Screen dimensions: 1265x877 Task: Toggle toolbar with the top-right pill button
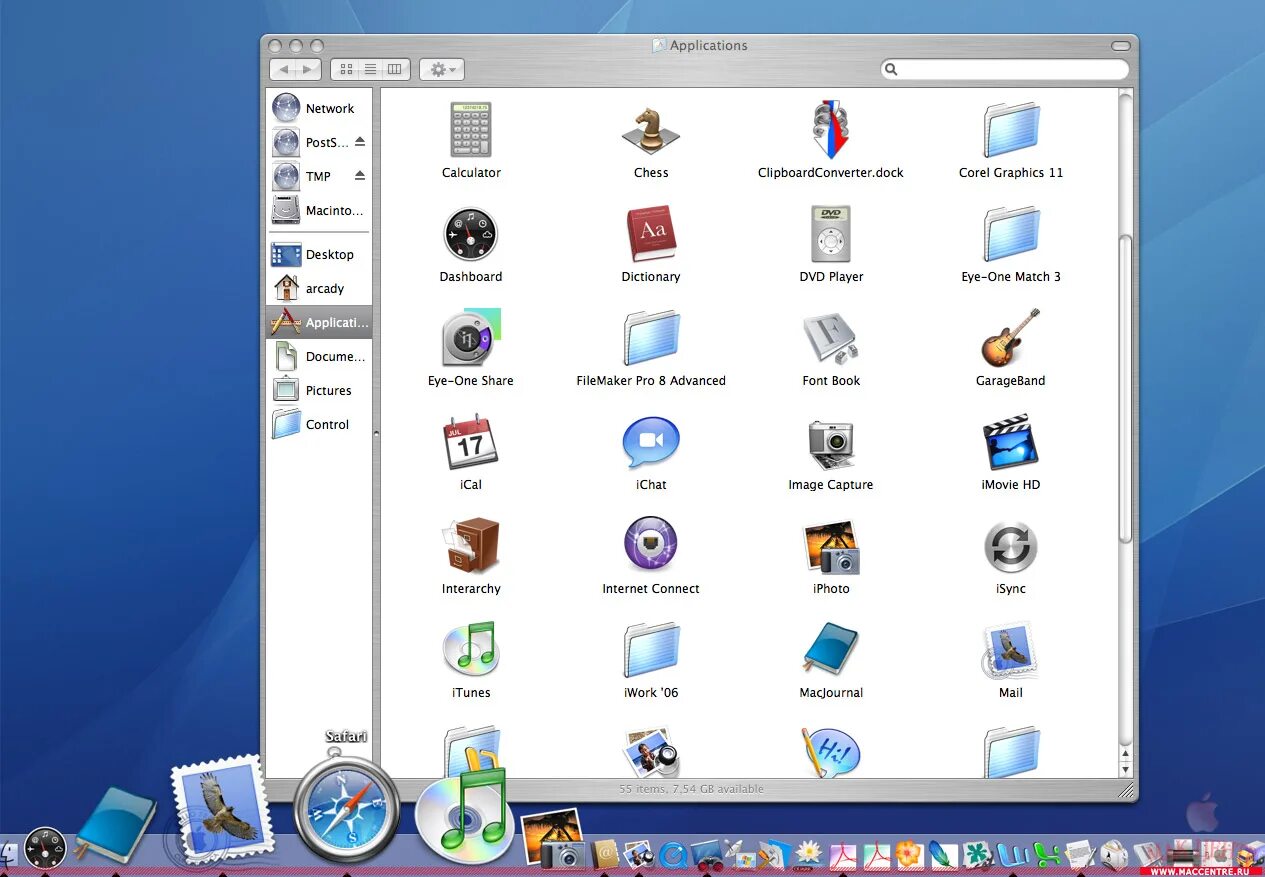[x=1122, y=46]
